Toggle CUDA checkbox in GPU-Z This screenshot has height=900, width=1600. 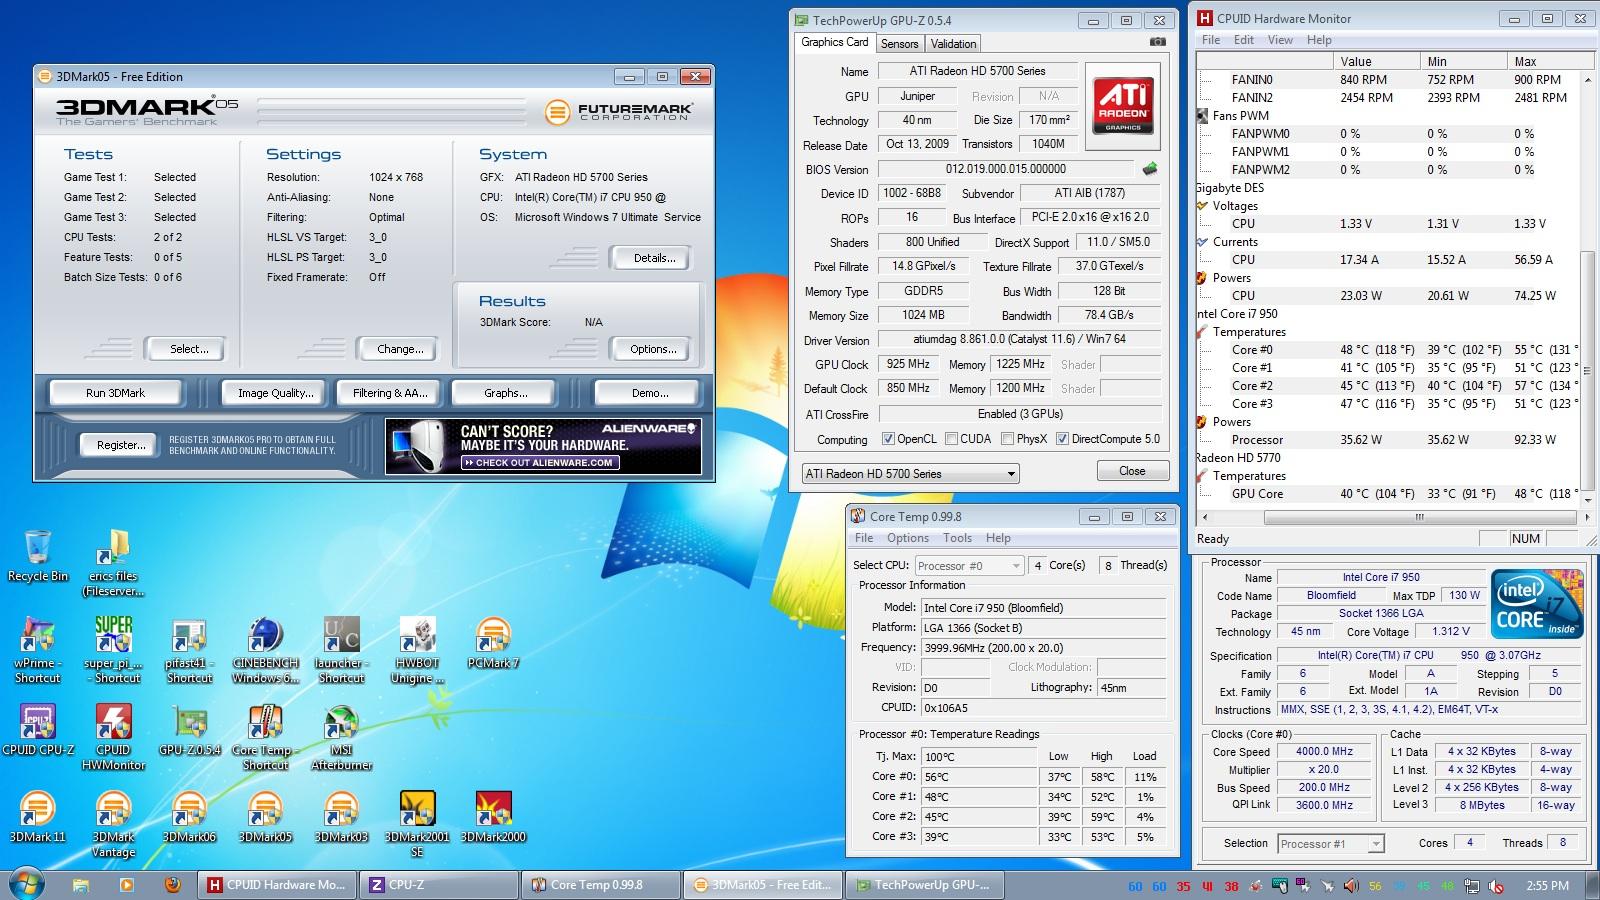click(x=951, y=439)
